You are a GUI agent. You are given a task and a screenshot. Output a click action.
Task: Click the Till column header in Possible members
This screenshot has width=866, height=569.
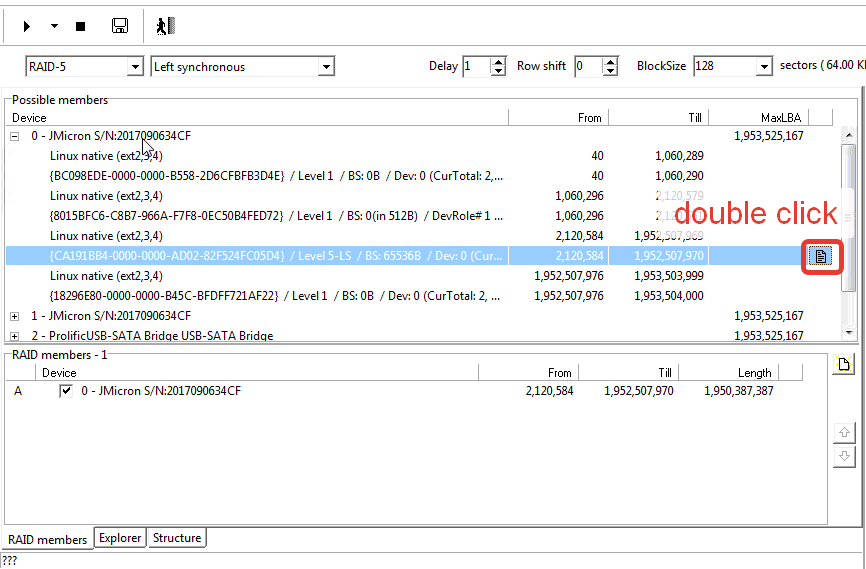658,118
